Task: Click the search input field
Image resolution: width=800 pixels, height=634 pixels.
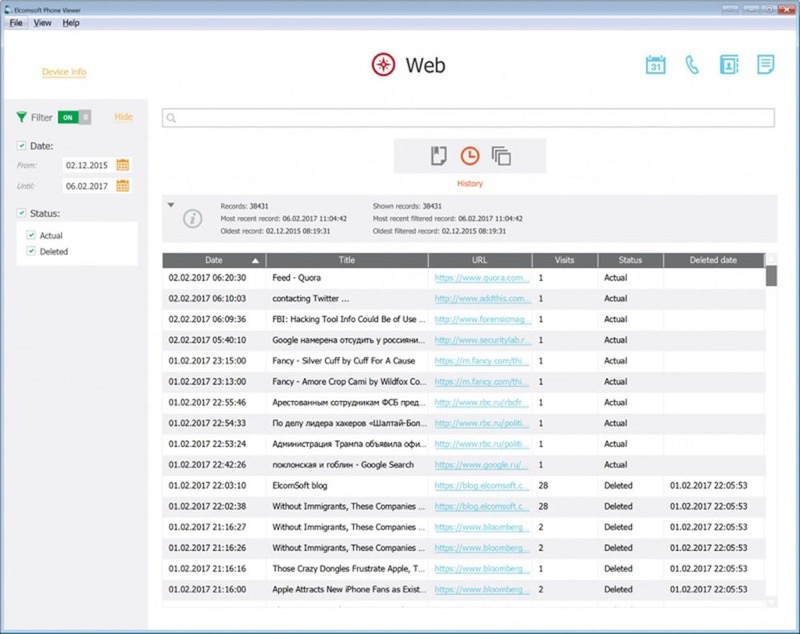Action: click(x=470, y=118)
